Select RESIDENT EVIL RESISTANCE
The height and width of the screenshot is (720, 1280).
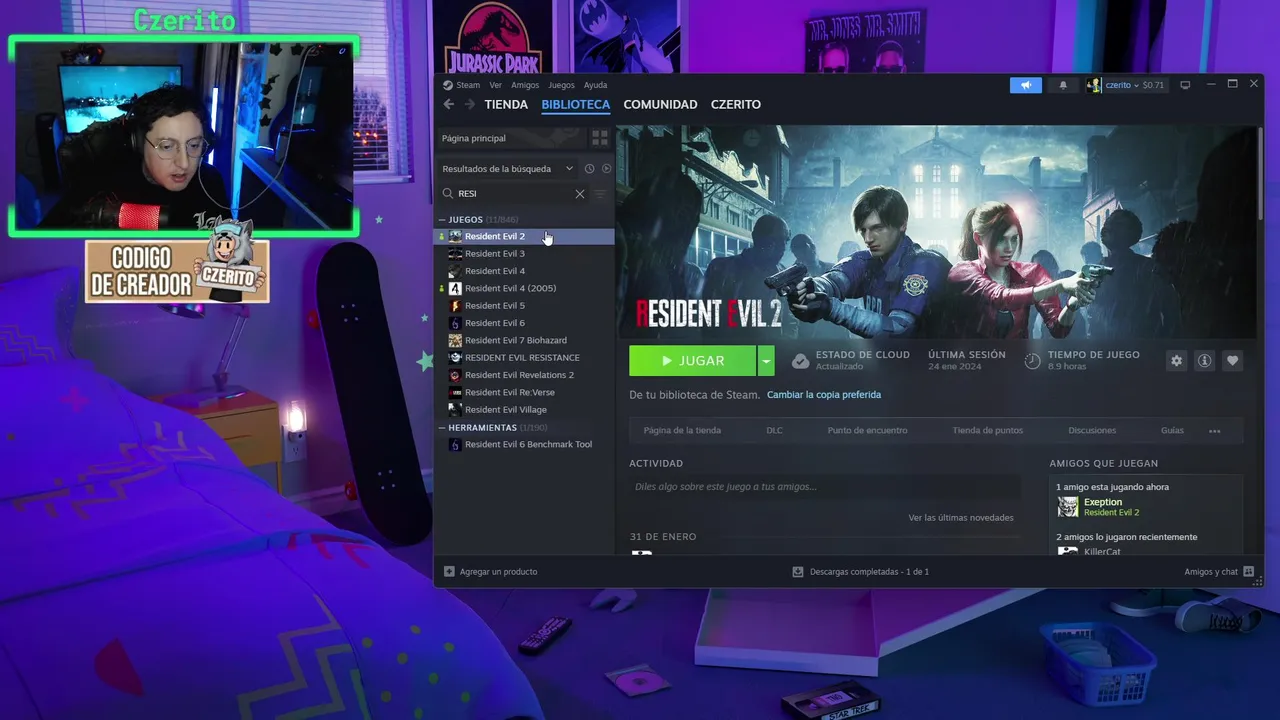click(524, 358)
